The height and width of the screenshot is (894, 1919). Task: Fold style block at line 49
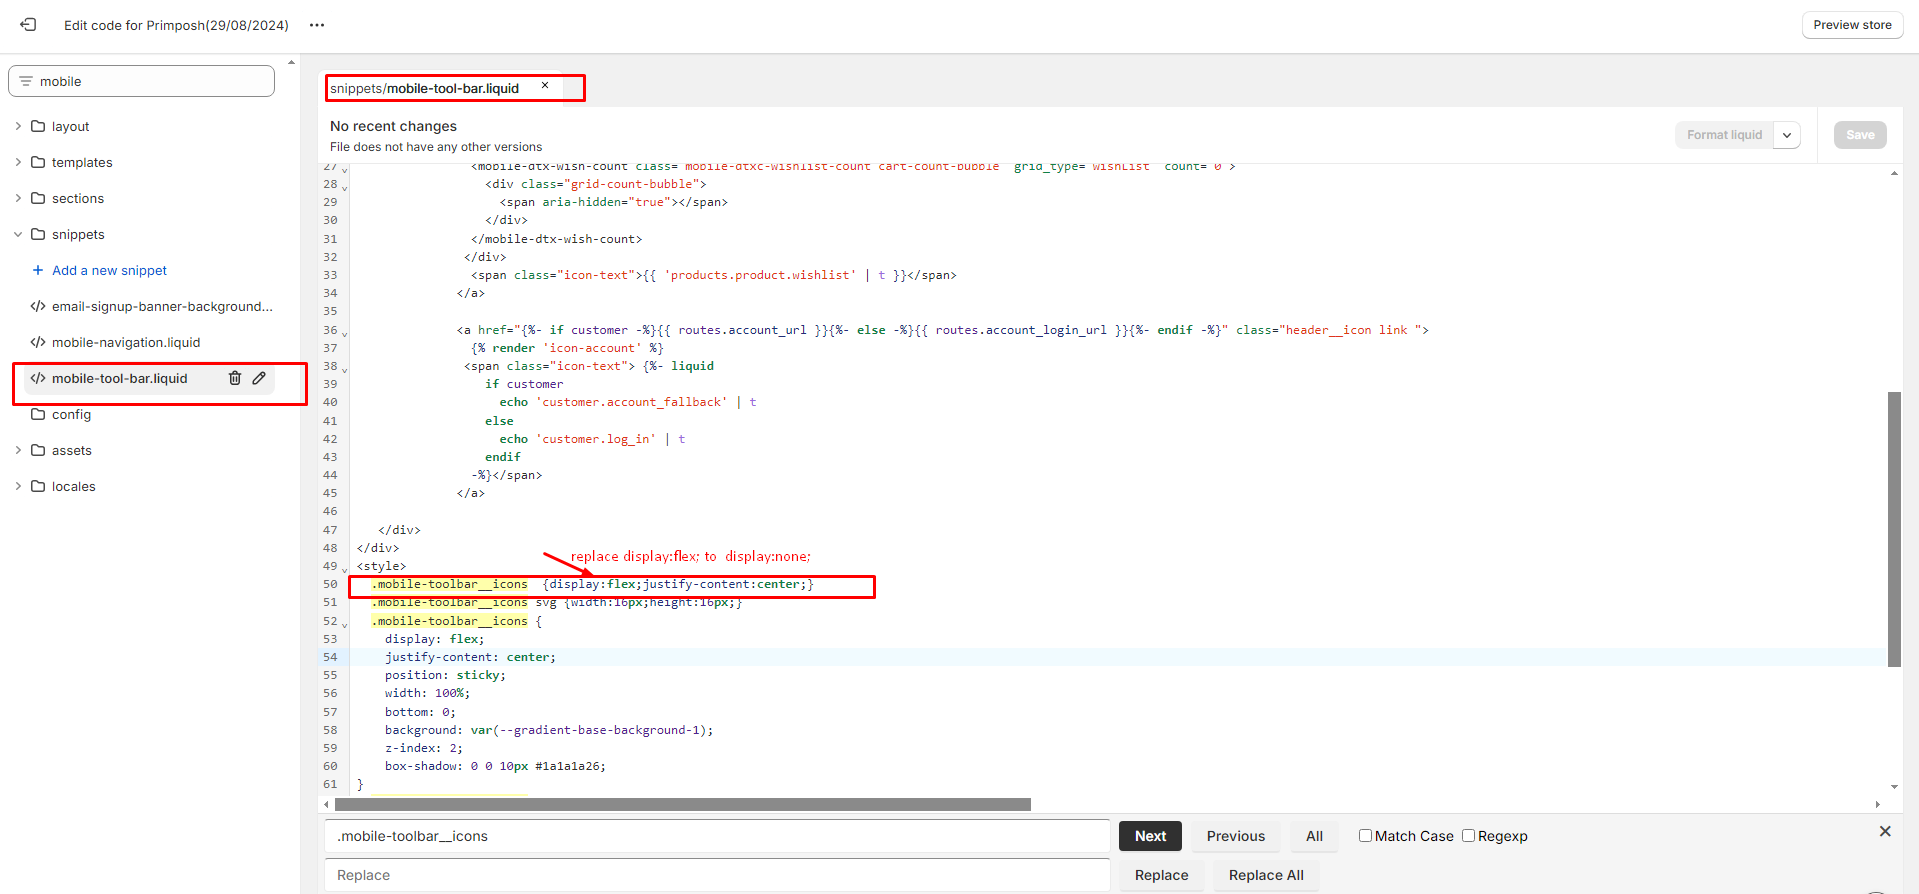345,569
